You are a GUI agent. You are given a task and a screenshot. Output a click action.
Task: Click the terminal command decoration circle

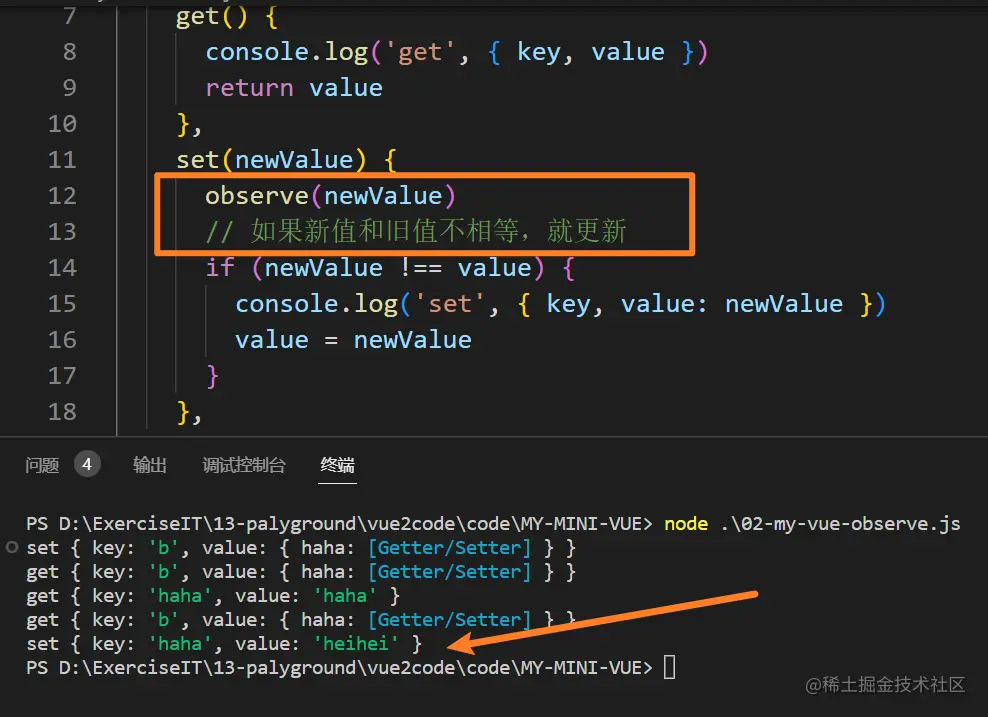[x=11, y=547]
